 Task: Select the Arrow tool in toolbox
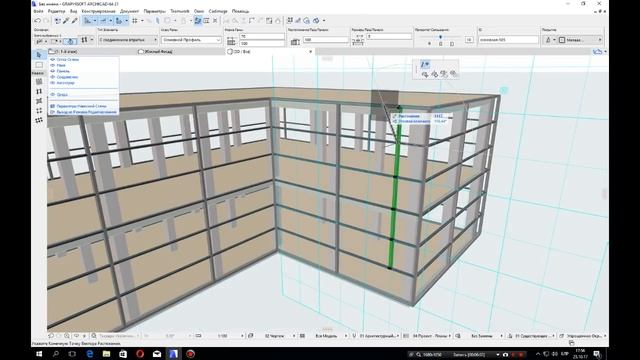(x=39, y=54)
